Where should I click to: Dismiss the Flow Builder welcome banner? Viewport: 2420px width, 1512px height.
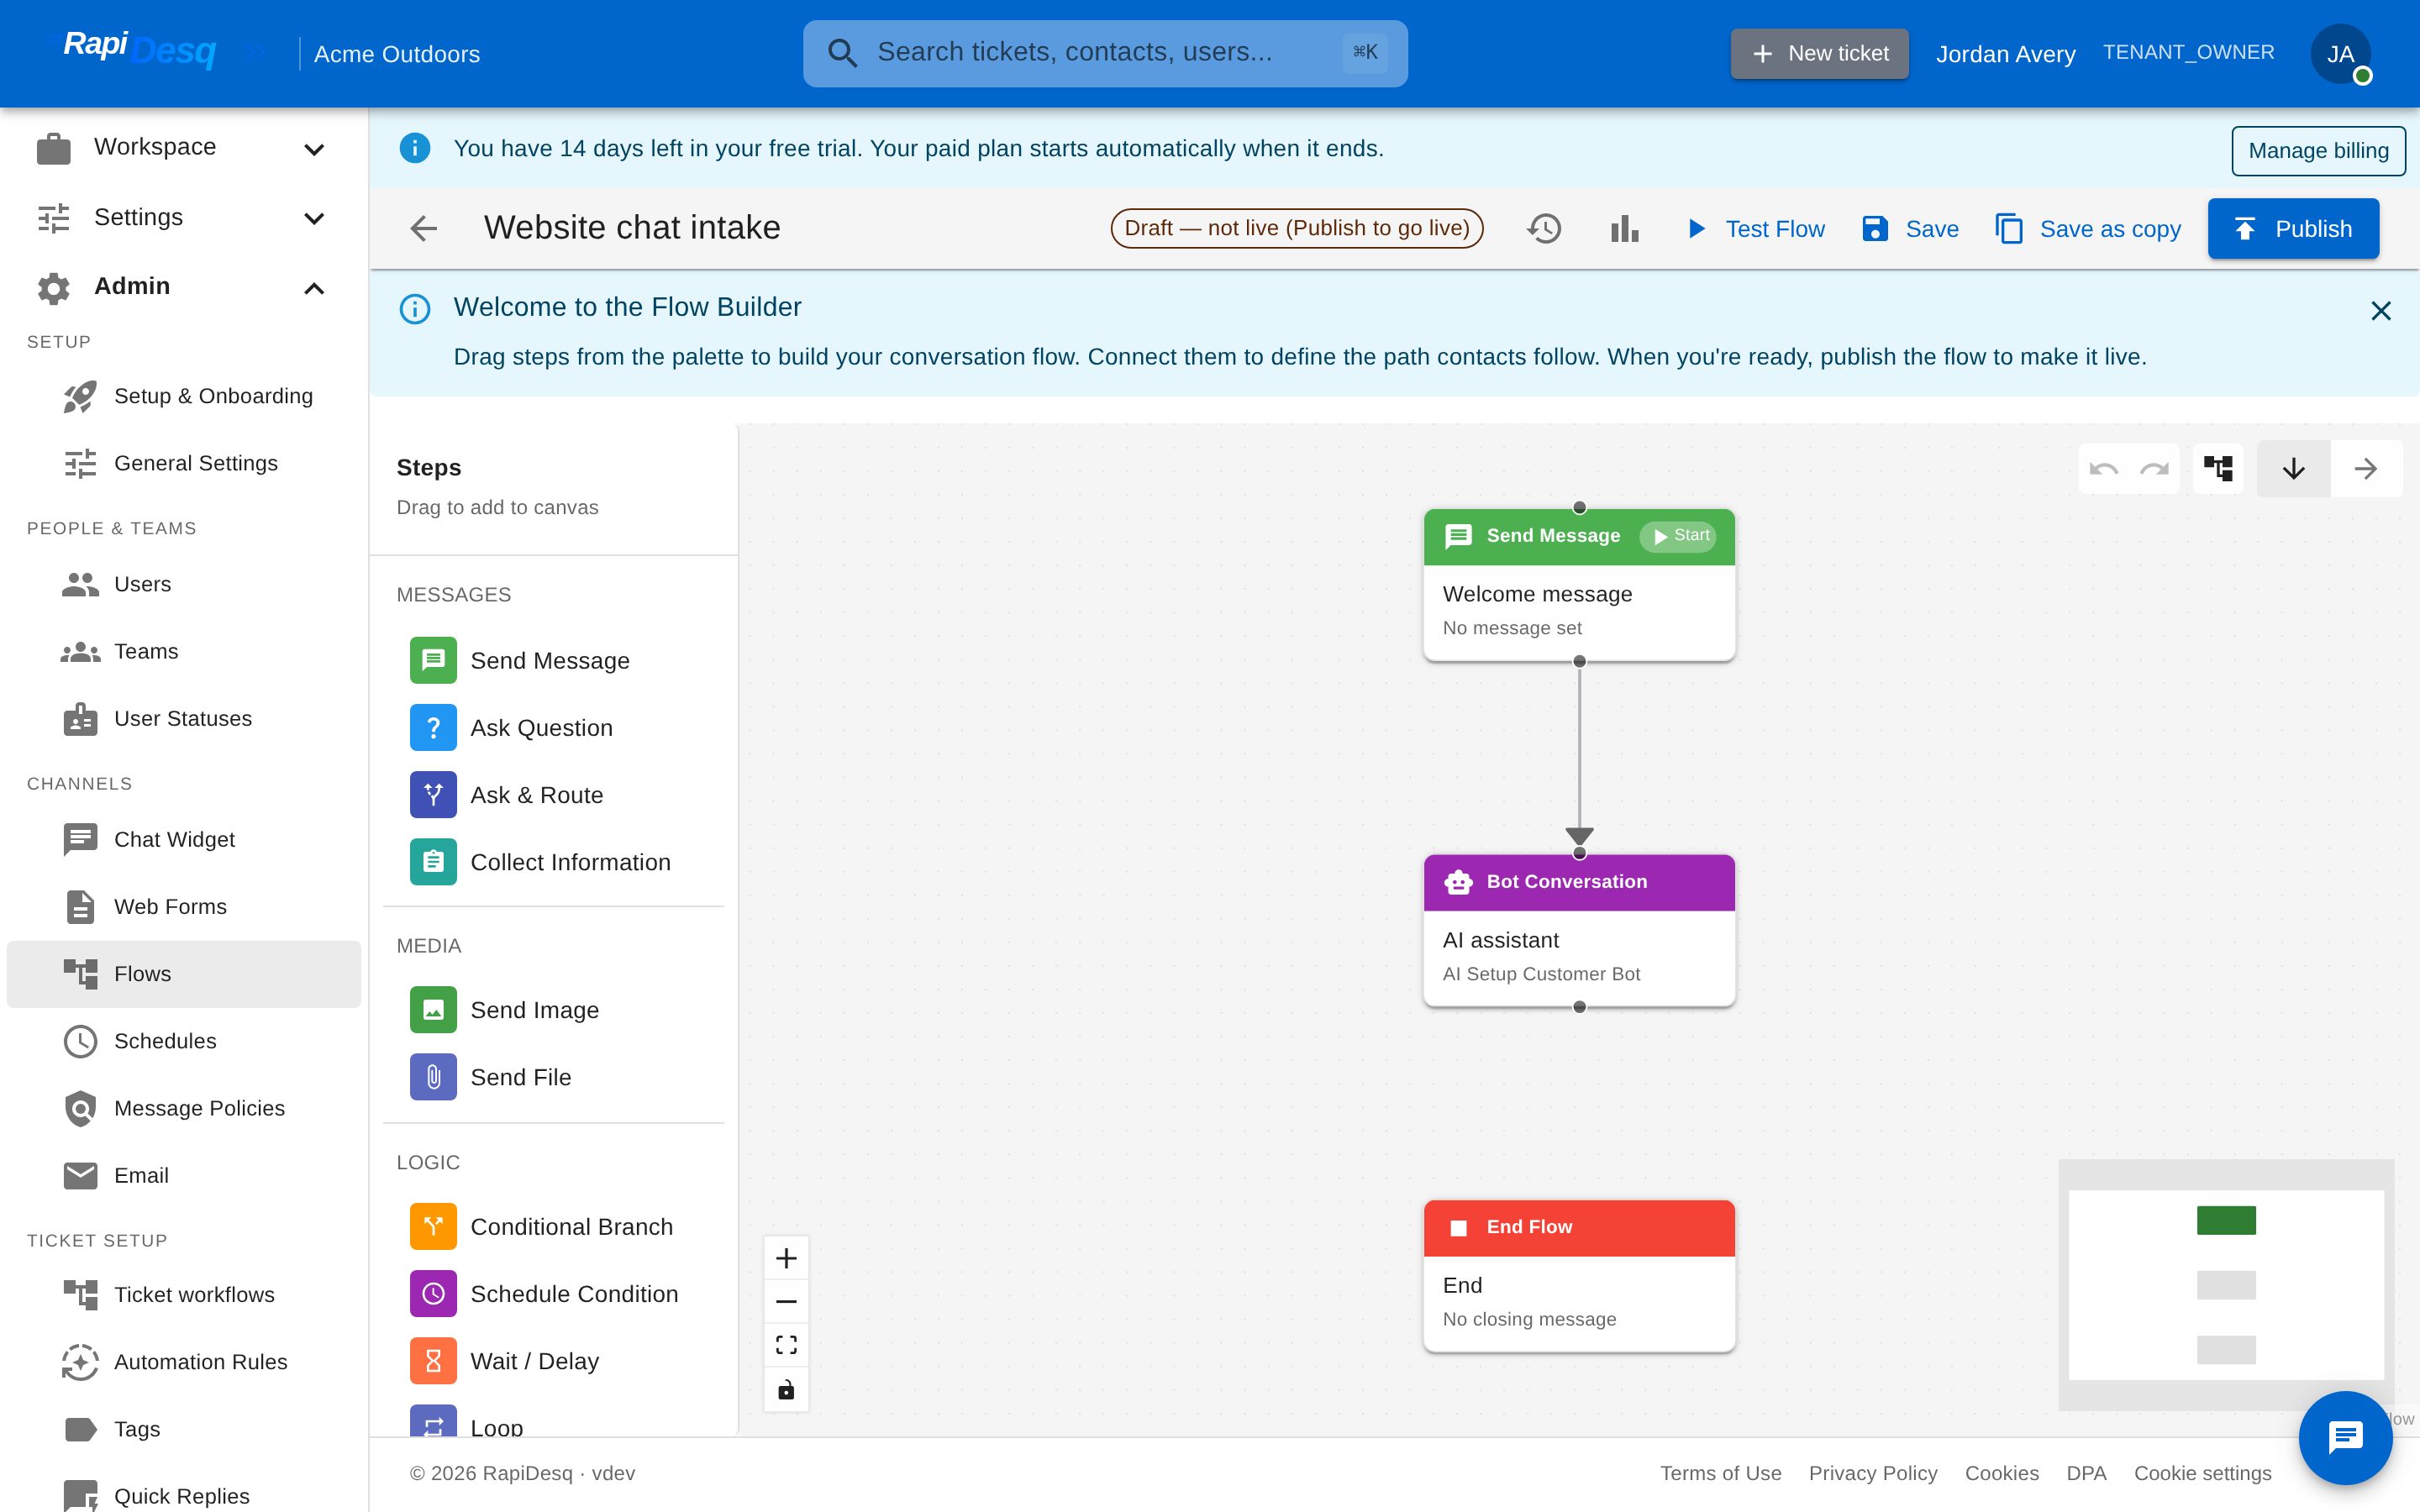[x=2380, y=311]
